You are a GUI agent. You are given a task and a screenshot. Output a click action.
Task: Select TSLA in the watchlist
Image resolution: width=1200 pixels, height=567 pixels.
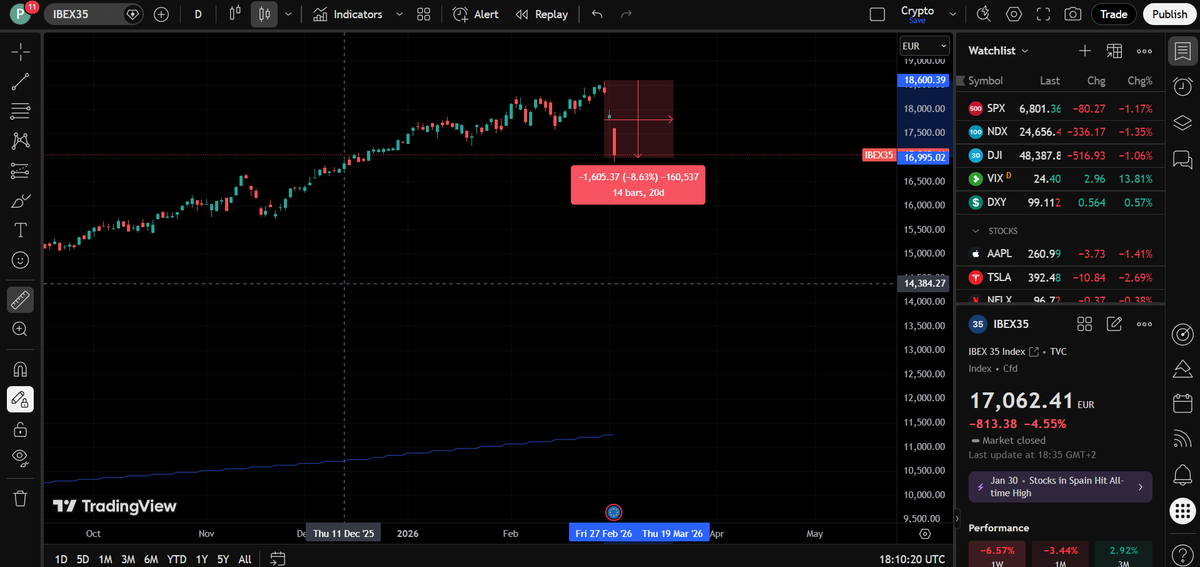[x=1060, y=277]
